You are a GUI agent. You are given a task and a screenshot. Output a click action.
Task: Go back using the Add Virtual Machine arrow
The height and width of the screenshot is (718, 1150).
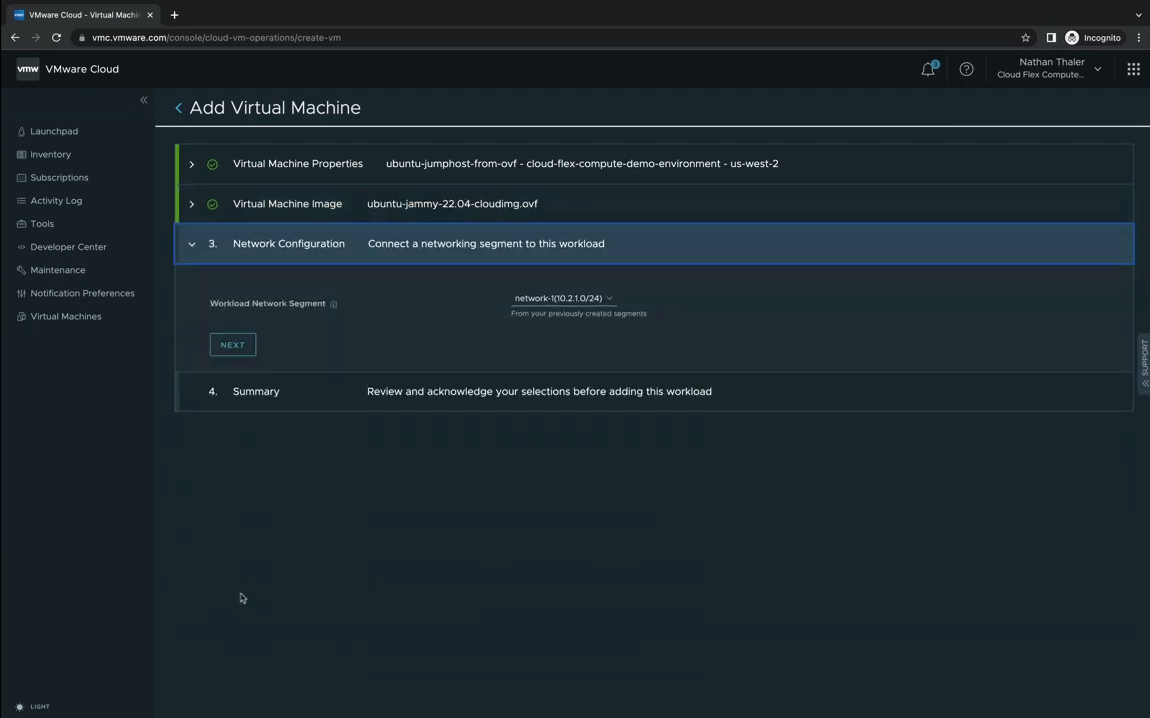tap(178, 108)
